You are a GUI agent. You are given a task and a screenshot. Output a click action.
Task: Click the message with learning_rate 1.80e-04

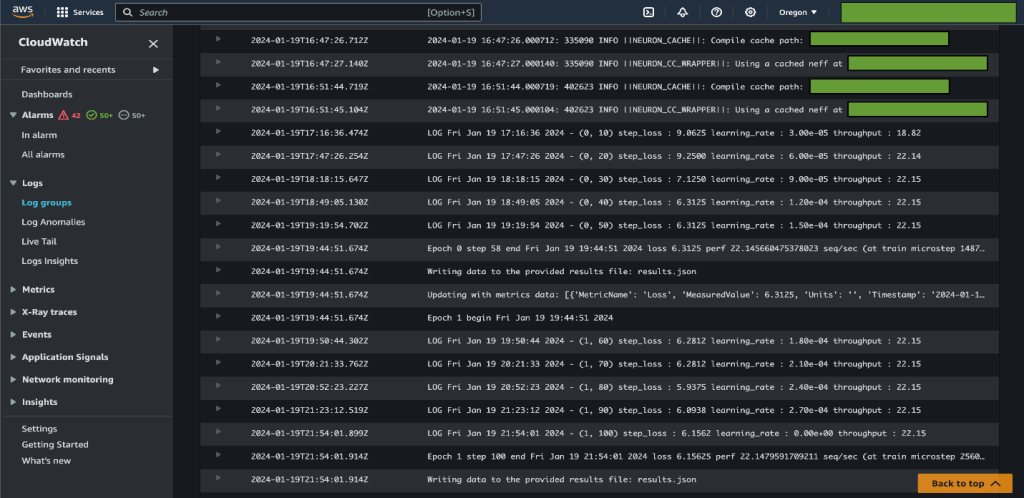pos(674,341)
